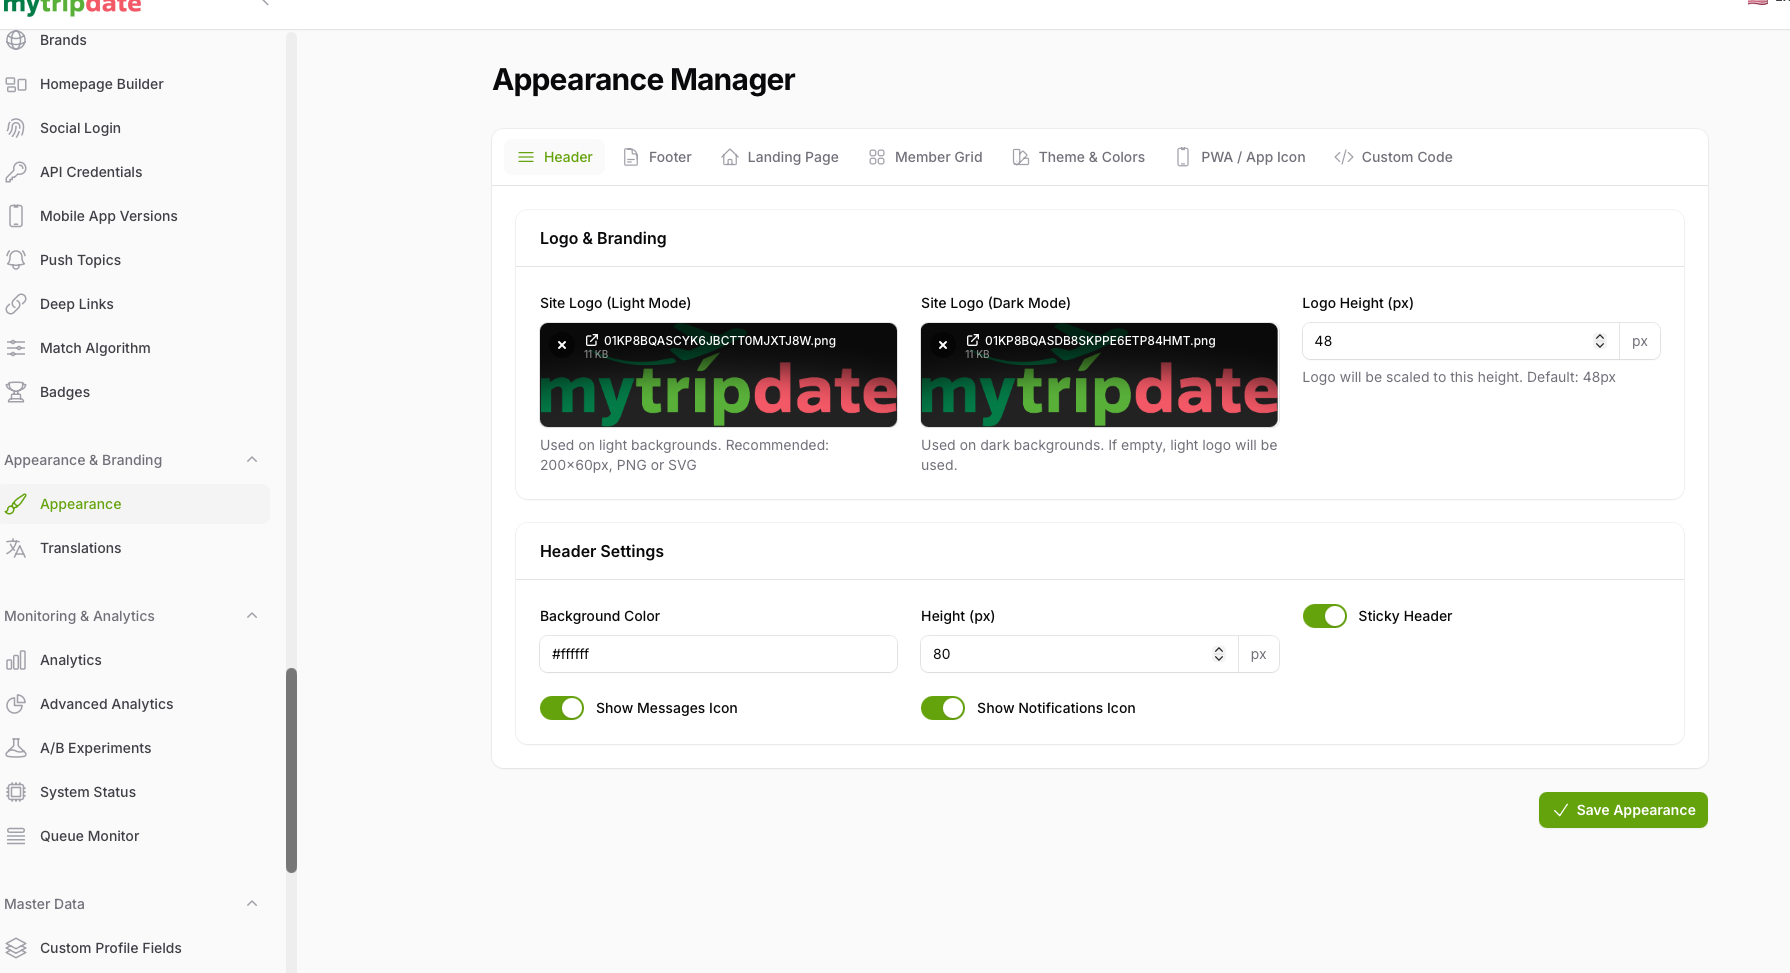This screenshot has height=973, width=1790.
Task: Click the Mobile App Versions phone icon
Action: coord(16,216)
